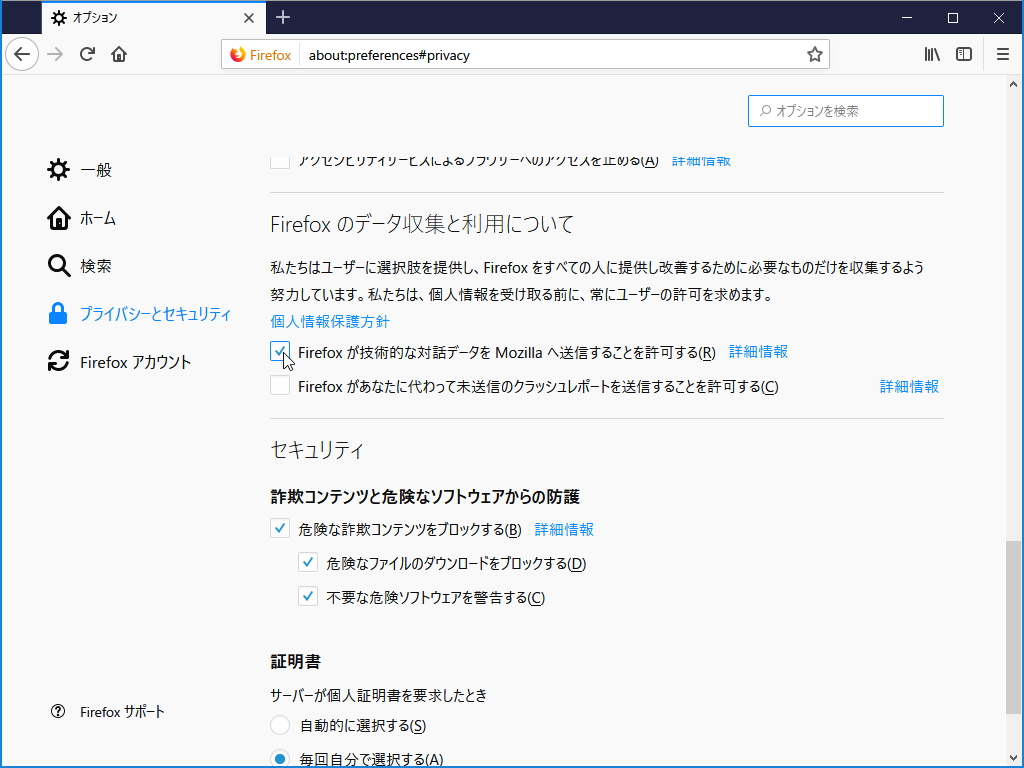Select 自動的に選択する for certificates
The image size is (1024, 768).
pos(279,725)
